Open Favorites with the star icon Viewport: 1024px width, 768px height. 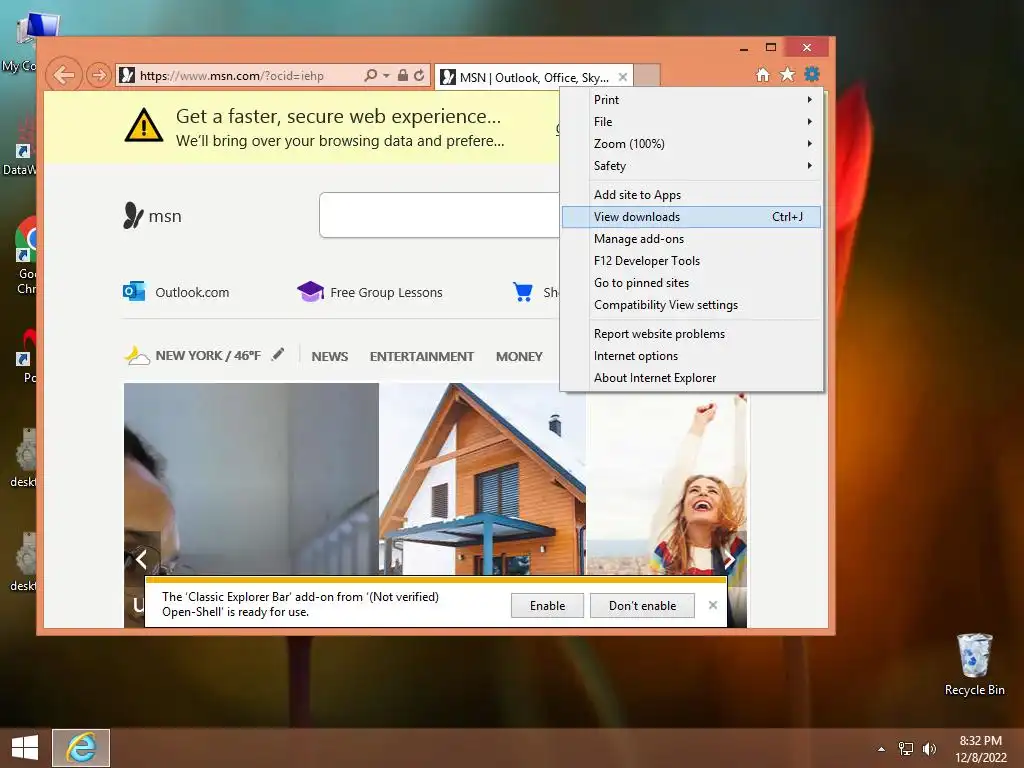(788, 74)
